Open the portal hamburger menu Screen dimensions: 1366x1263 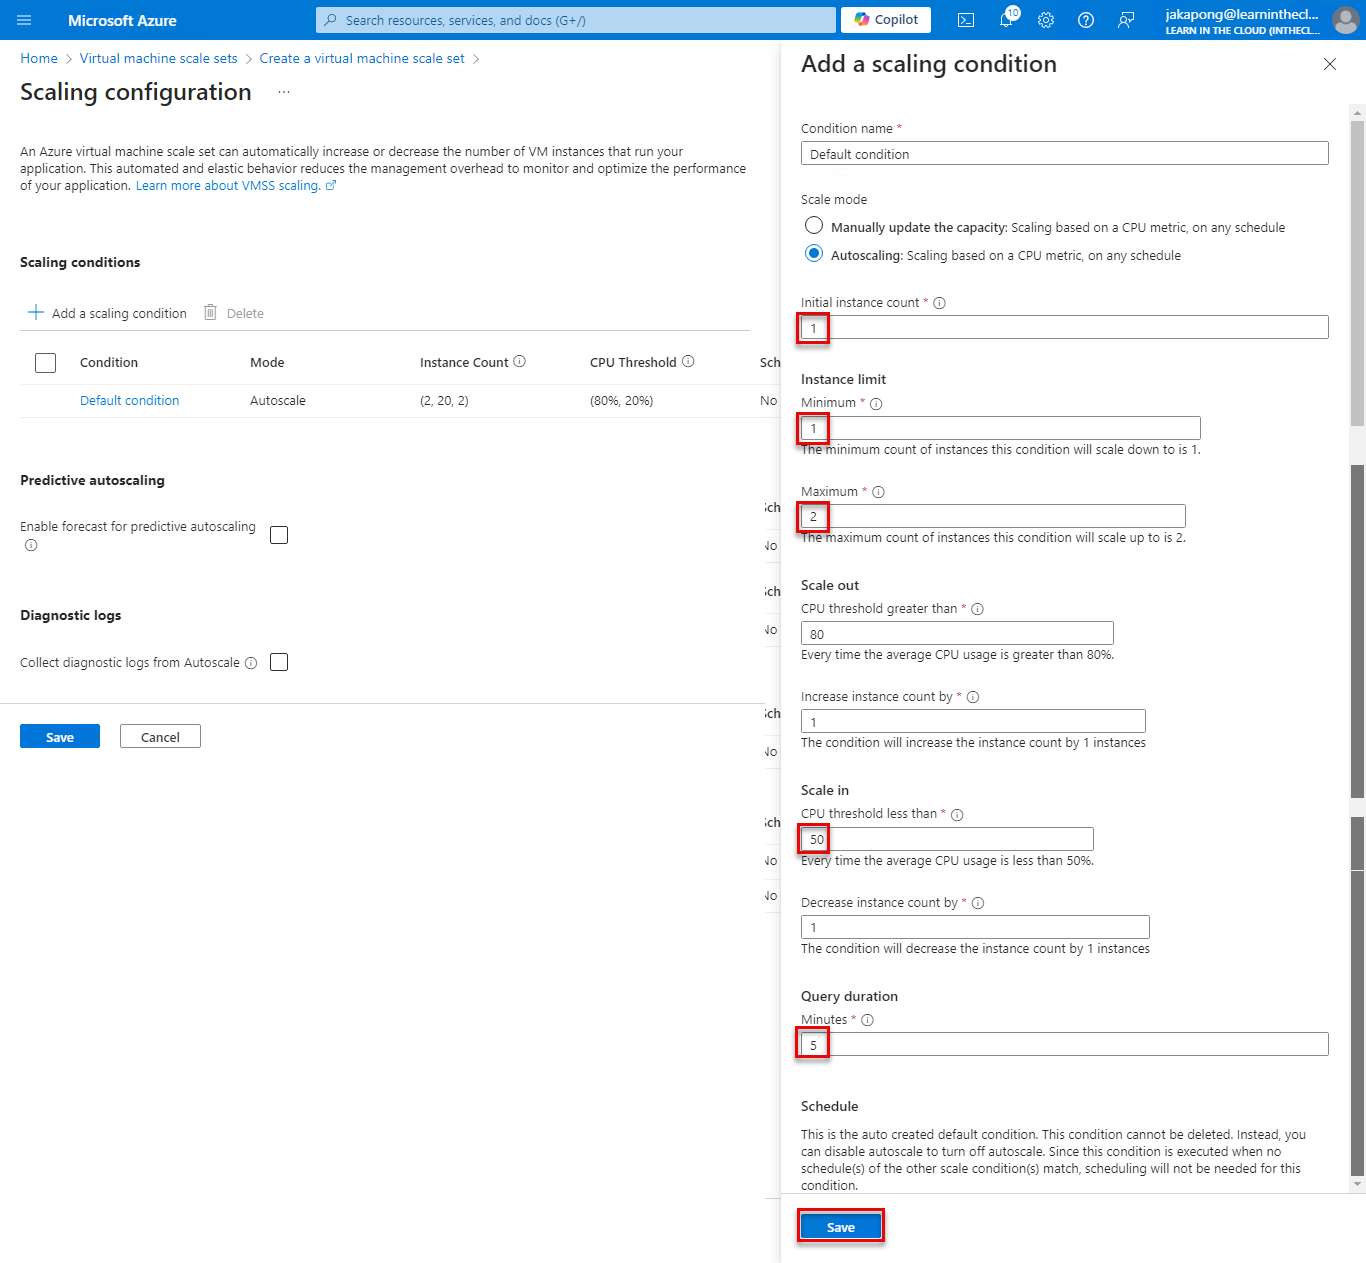(24, 20)
